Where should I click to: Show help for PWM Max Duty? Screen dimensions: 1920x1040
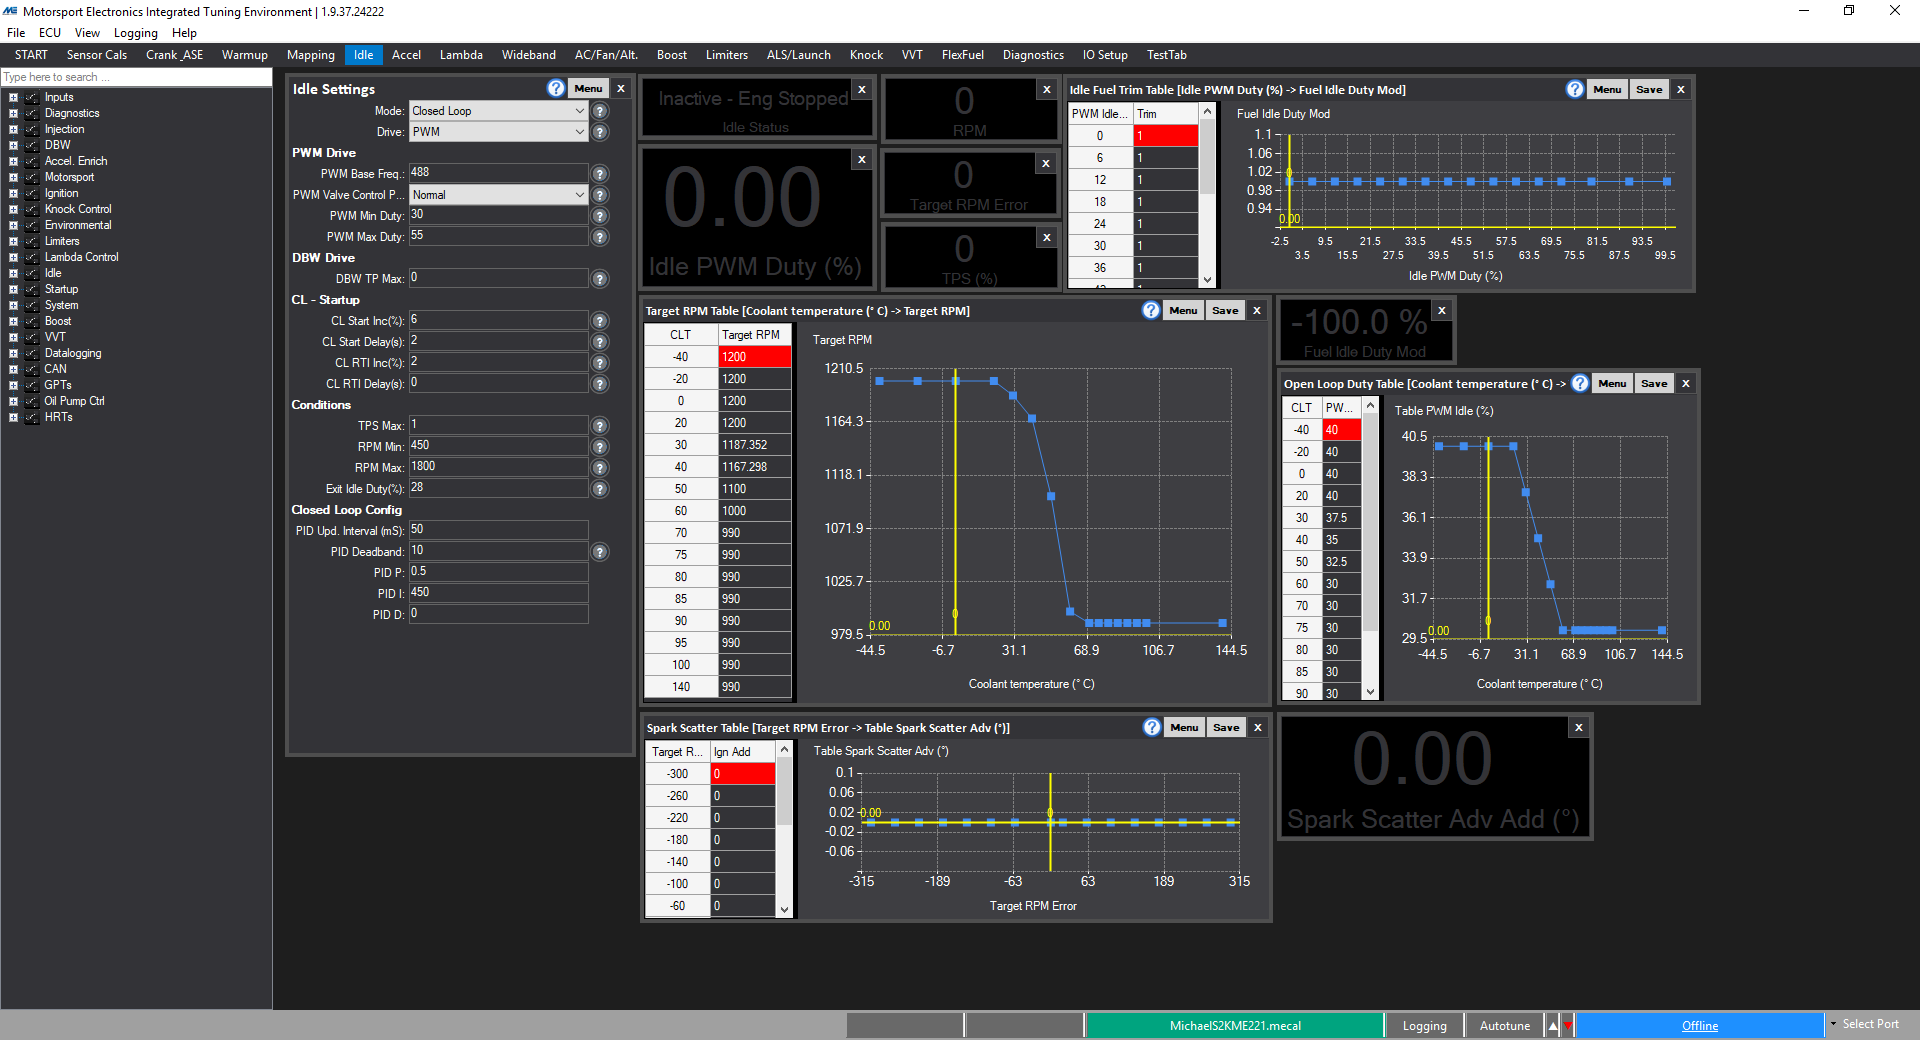[600, 237]
